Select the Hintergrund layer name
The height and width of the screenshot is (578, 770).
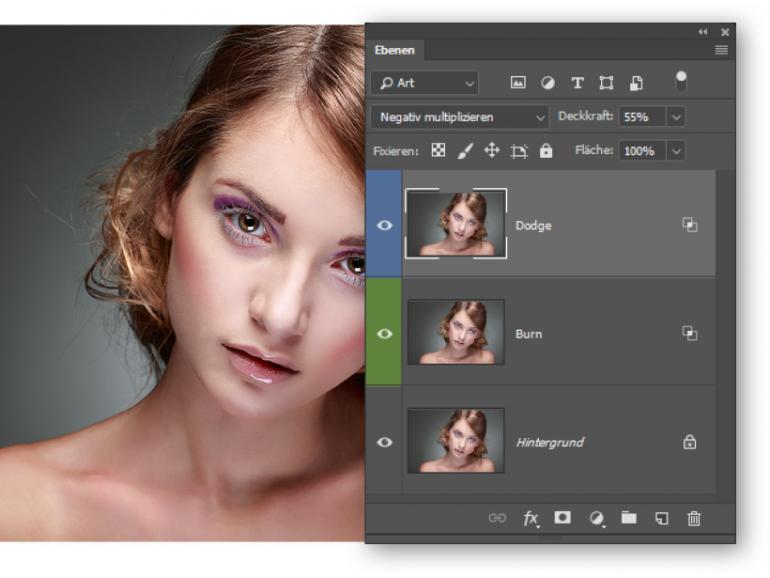[550, 442]
